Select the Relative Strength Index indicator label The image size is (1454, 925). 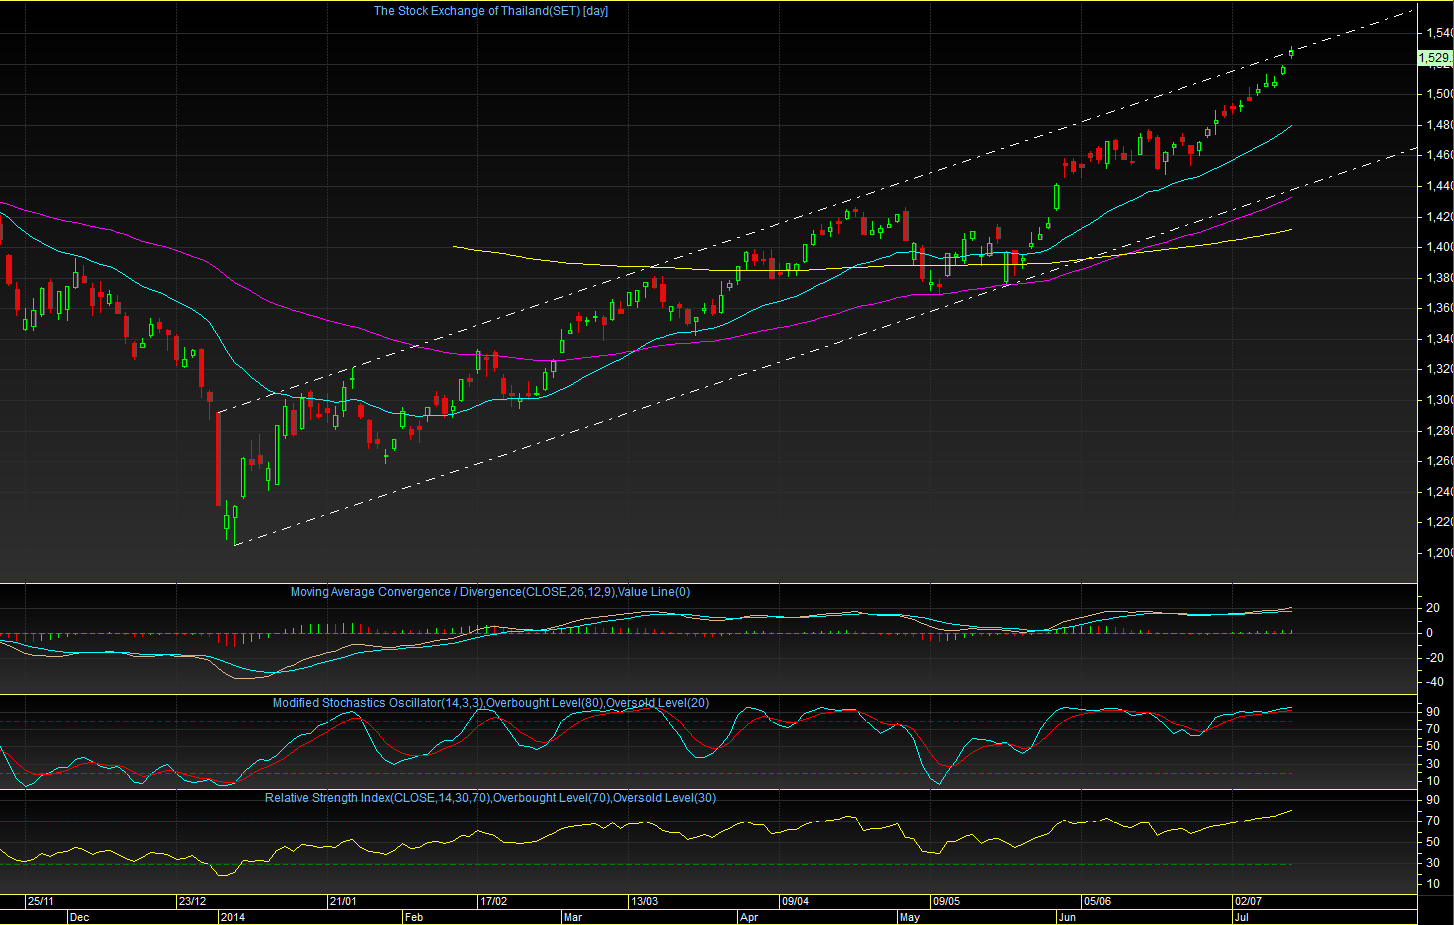click(490, 798)
